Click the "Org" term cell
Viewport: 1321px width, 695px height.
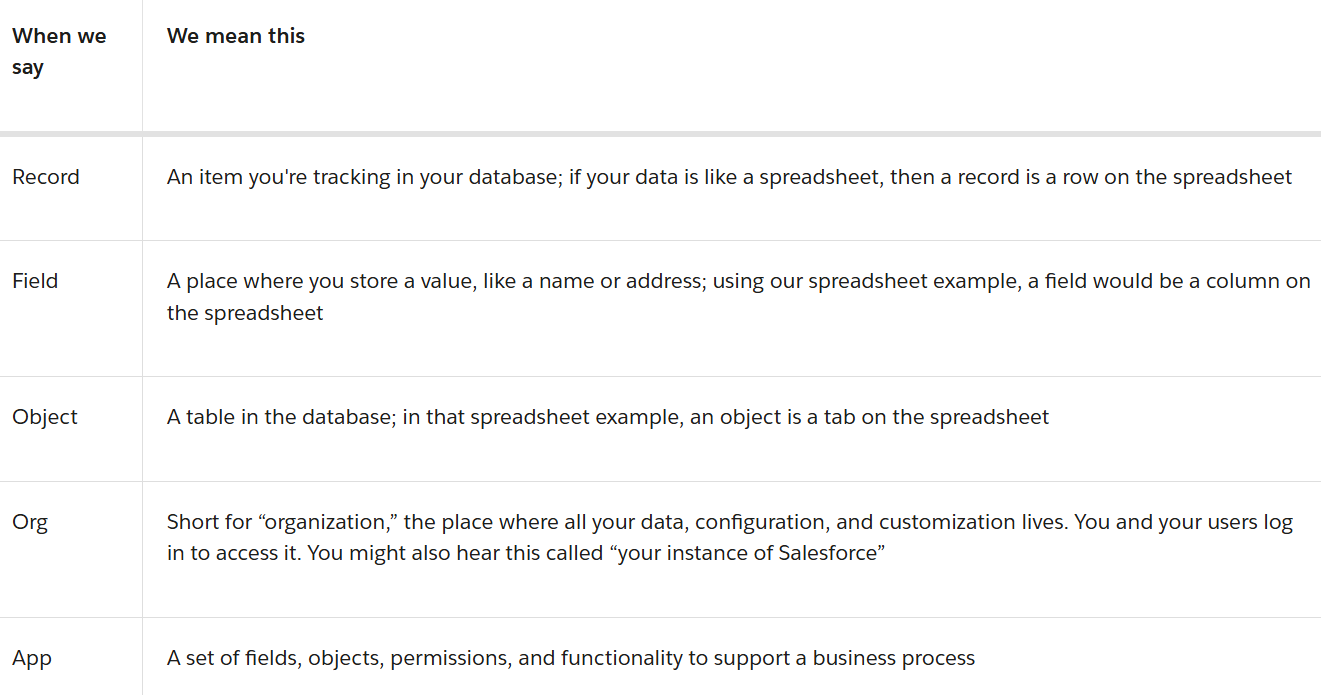click(30, 522)
